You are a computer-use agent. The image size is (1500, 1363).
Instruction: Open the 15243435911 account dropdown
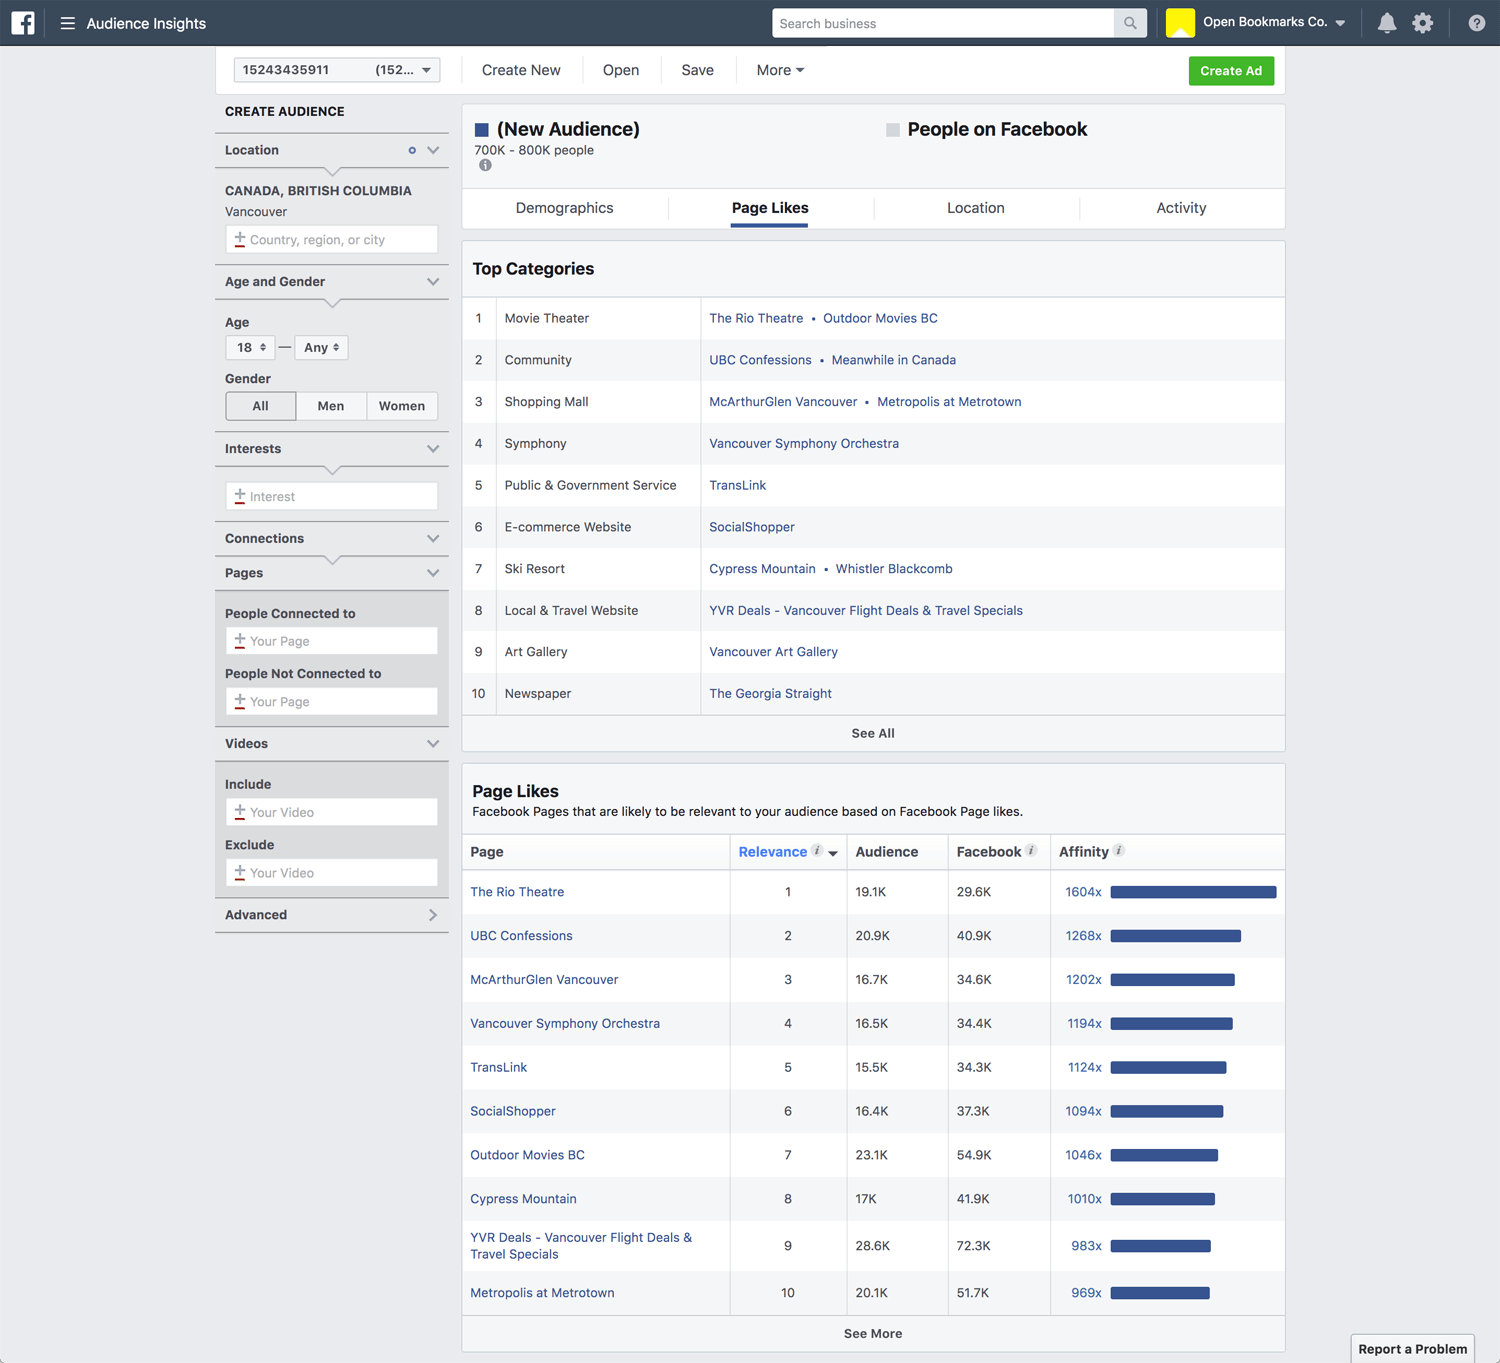tap(337, 70)
